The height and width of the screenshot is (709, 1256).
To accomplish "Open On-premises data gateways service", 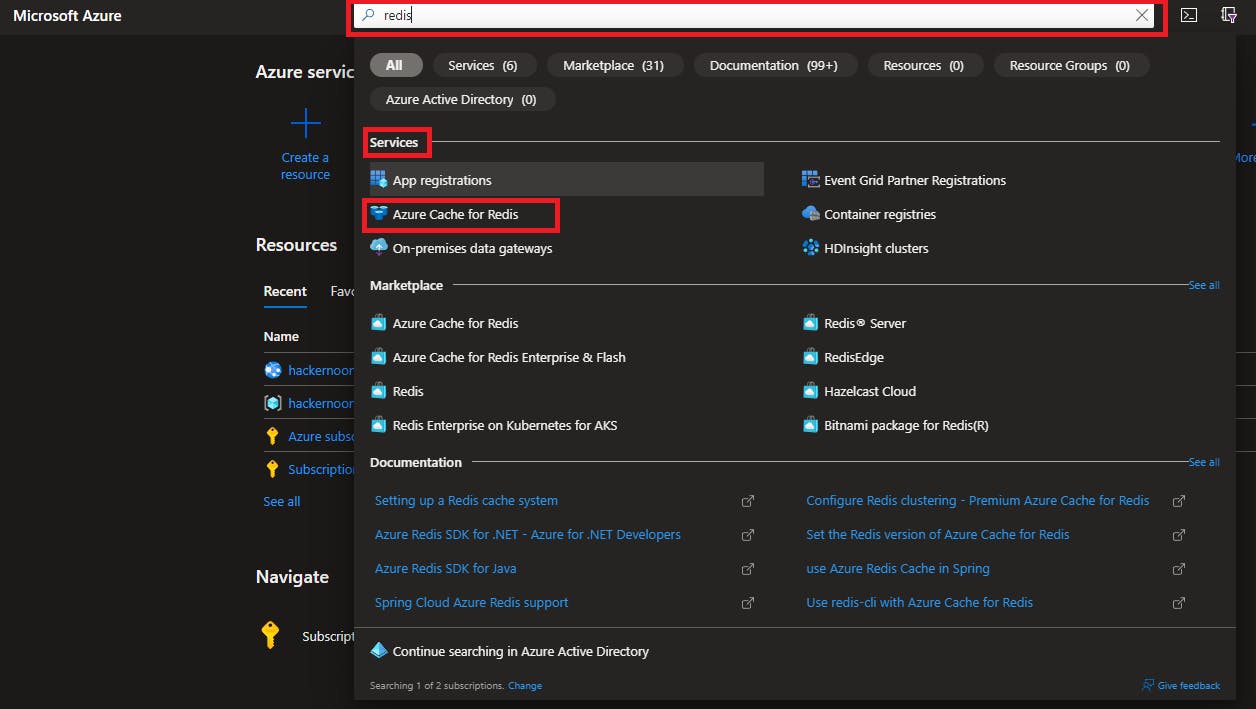I will (472, 249).
